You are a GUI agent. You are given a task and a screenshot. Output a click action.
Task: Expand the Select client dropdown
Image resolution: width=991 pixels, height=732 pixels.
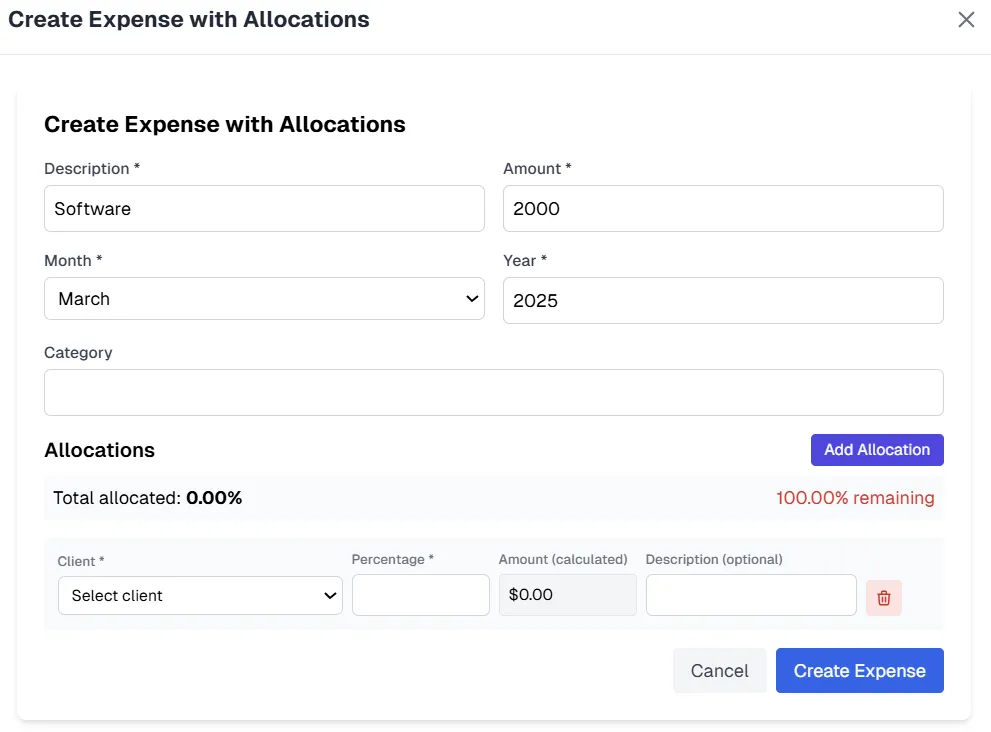tap(200, 596)
